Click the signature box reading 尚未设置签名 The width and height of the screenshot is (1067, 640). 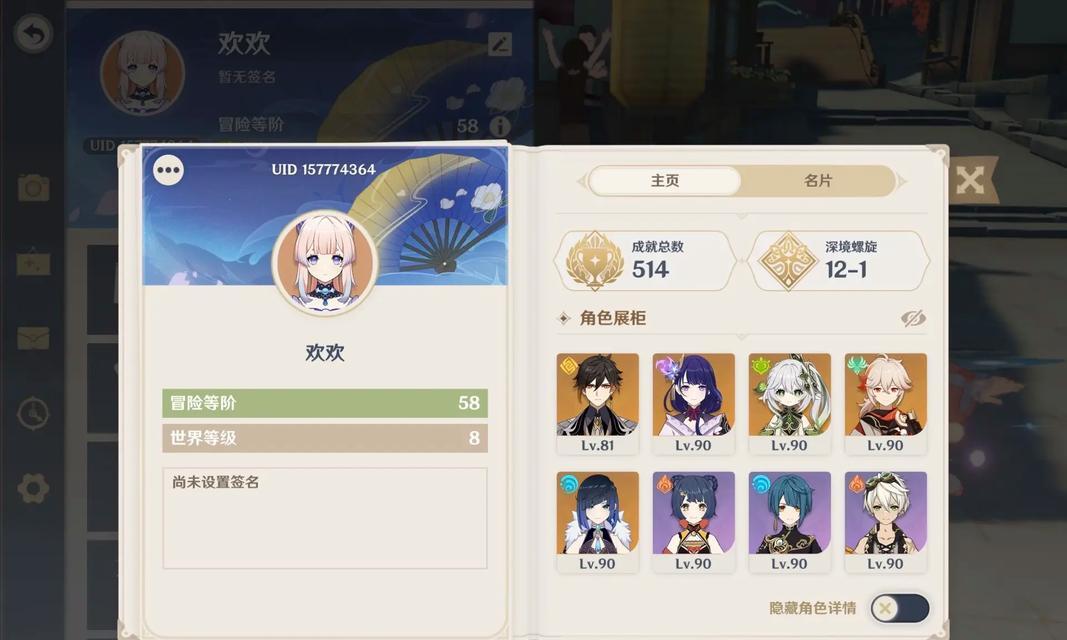(x=325, y=518)
